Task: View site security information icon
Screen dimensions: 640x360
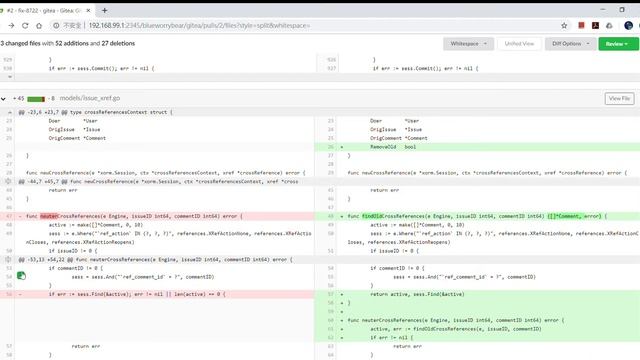Action: (56, 25)
